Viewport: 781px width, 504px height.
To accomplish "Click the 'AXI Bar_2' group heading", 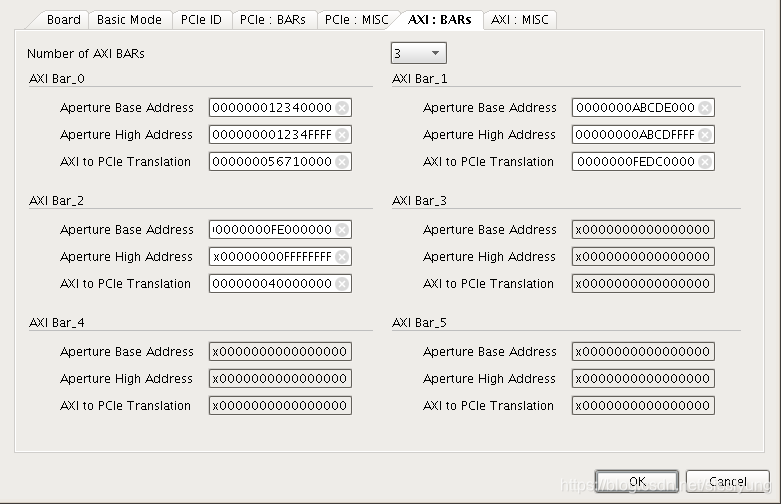I will [x=57, y=201].
